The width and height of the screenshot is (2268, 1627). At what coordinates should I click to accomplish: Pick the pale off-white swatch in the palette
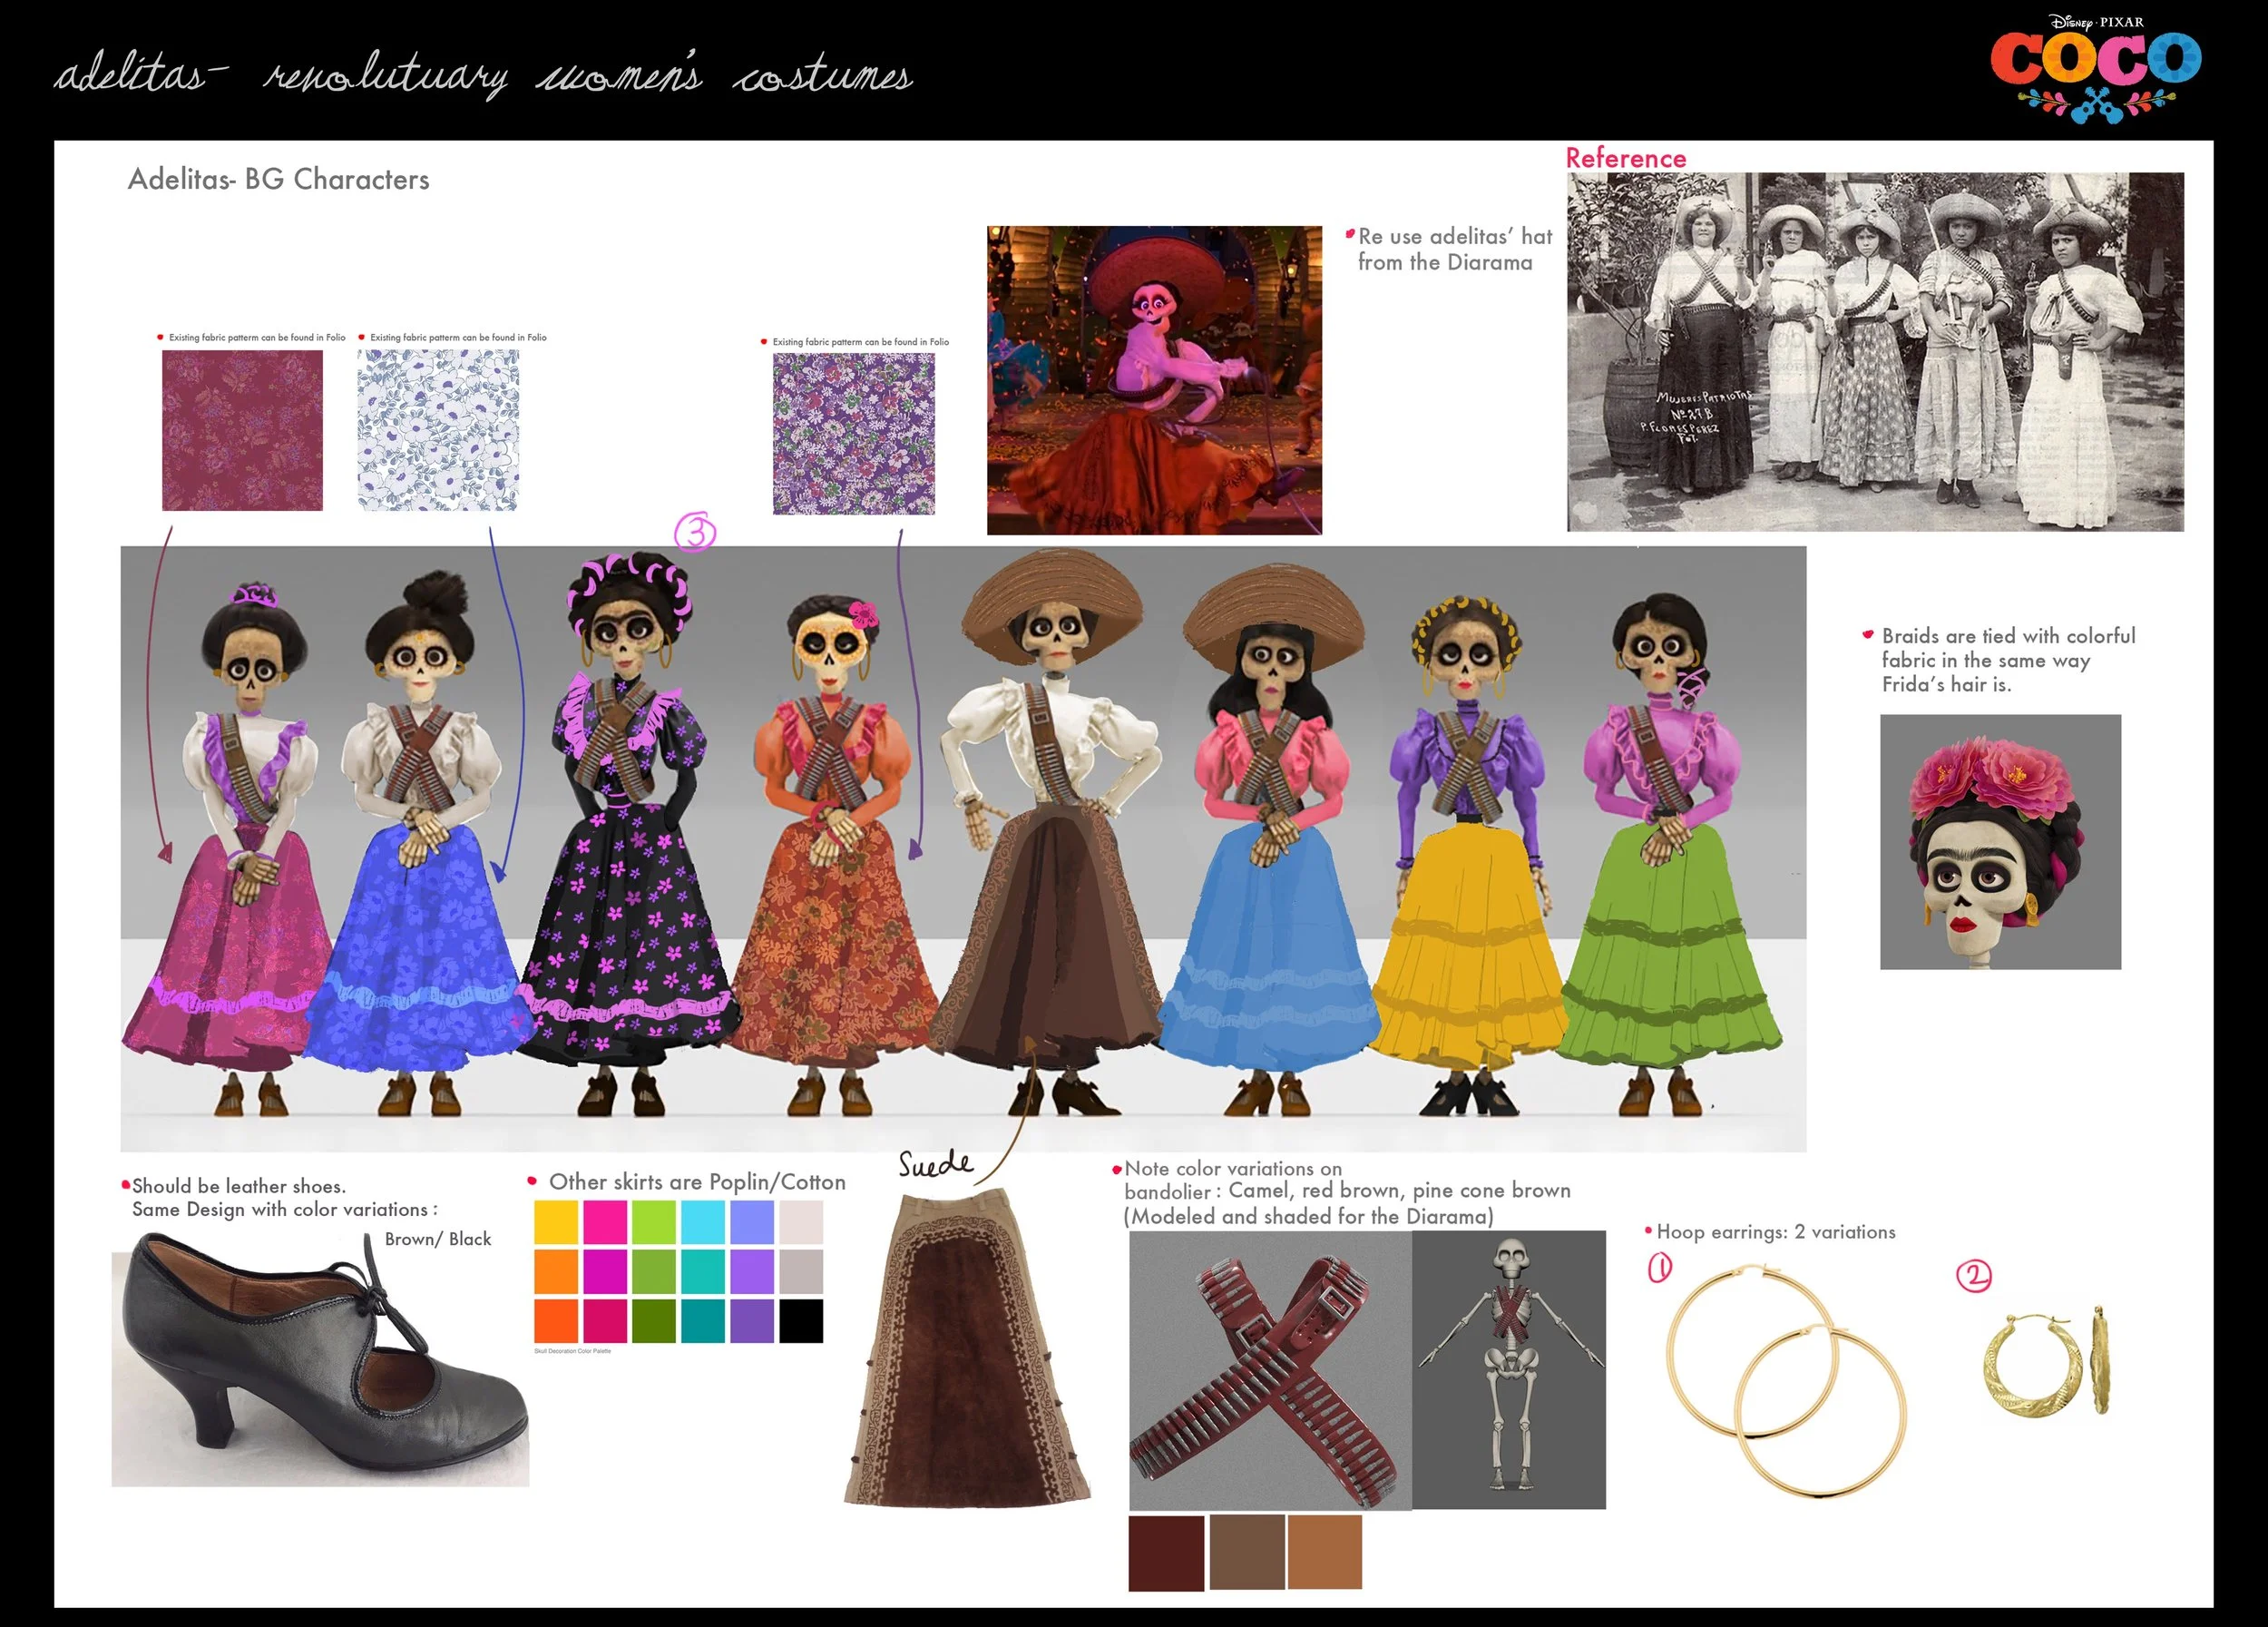(x=801, y=1222)
